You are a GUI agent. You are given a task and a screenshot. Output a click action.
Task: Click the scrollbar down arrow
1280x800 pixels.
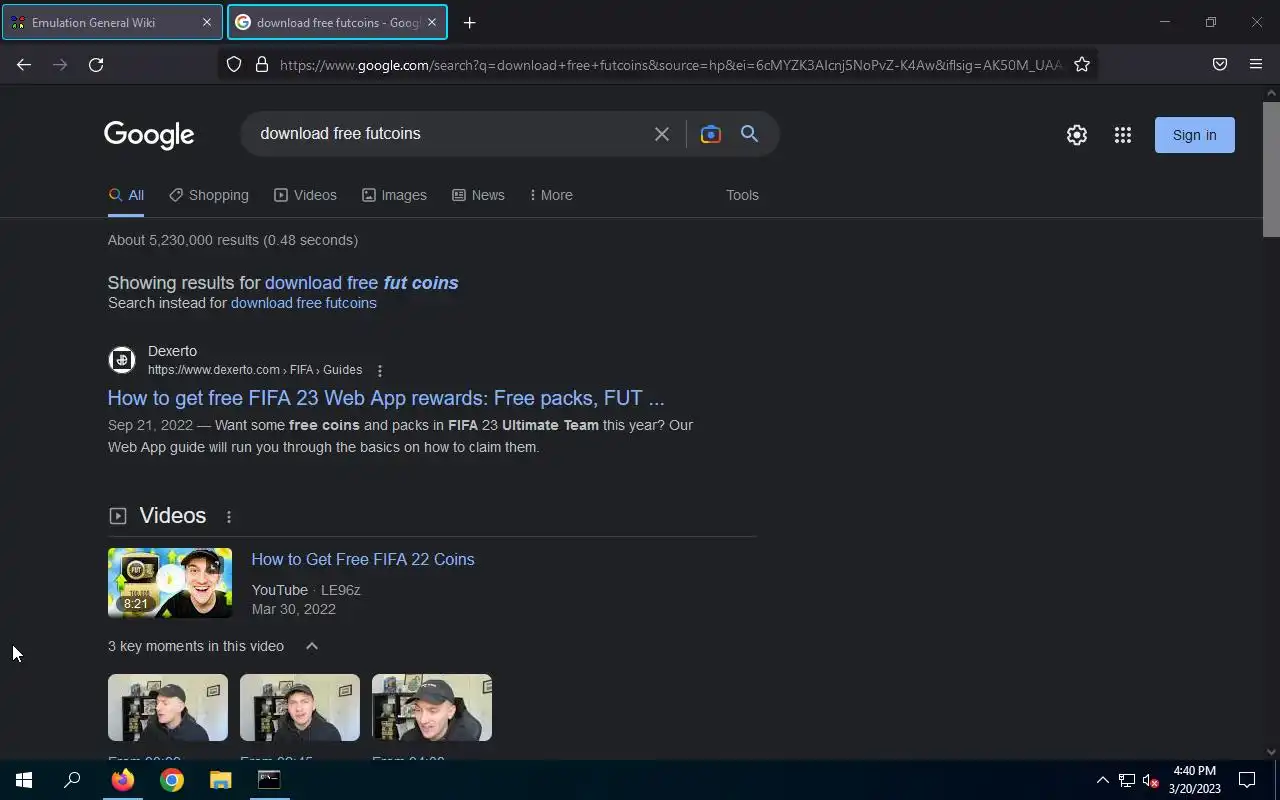click(x=1271, y=751)
